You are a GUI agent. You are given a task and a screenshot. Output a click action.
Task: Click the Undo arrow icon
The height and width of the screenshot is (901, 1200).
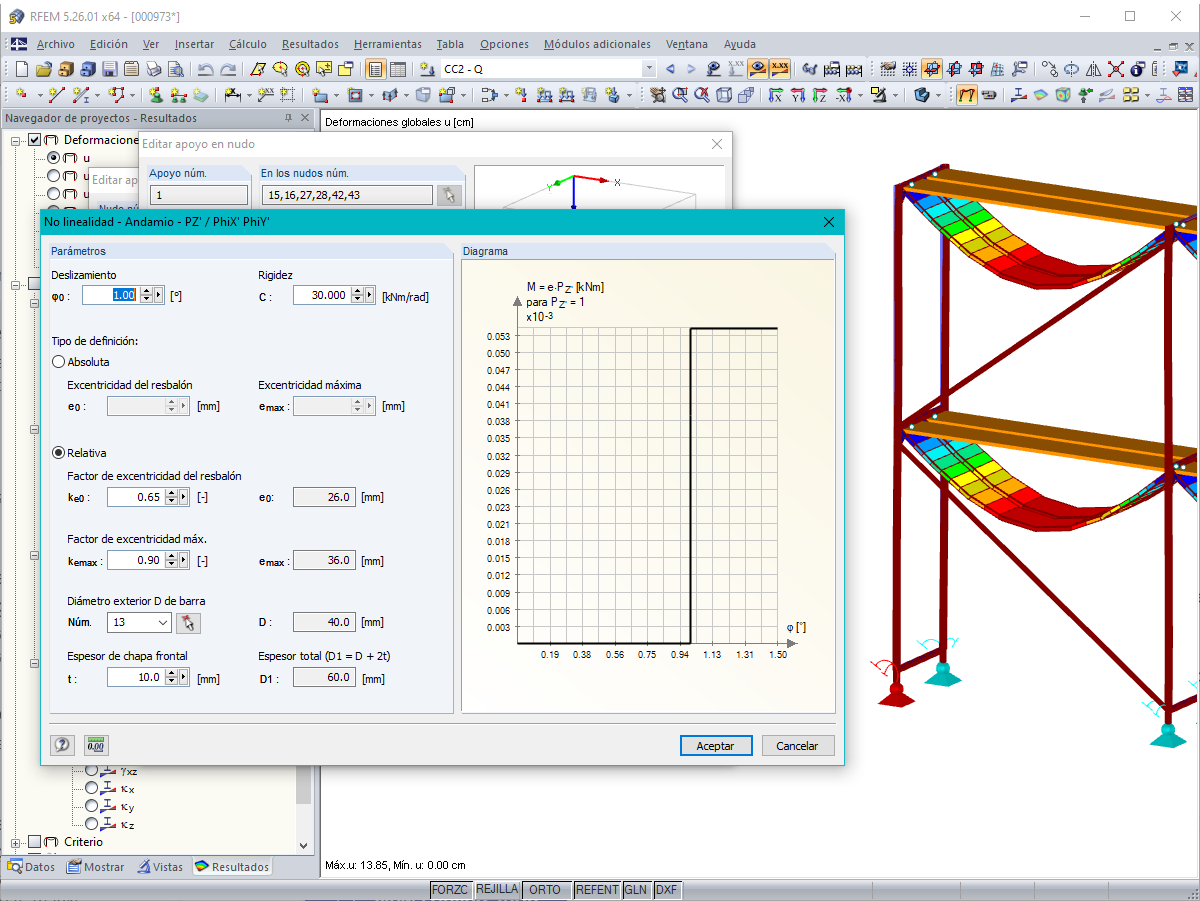point(206,69)
